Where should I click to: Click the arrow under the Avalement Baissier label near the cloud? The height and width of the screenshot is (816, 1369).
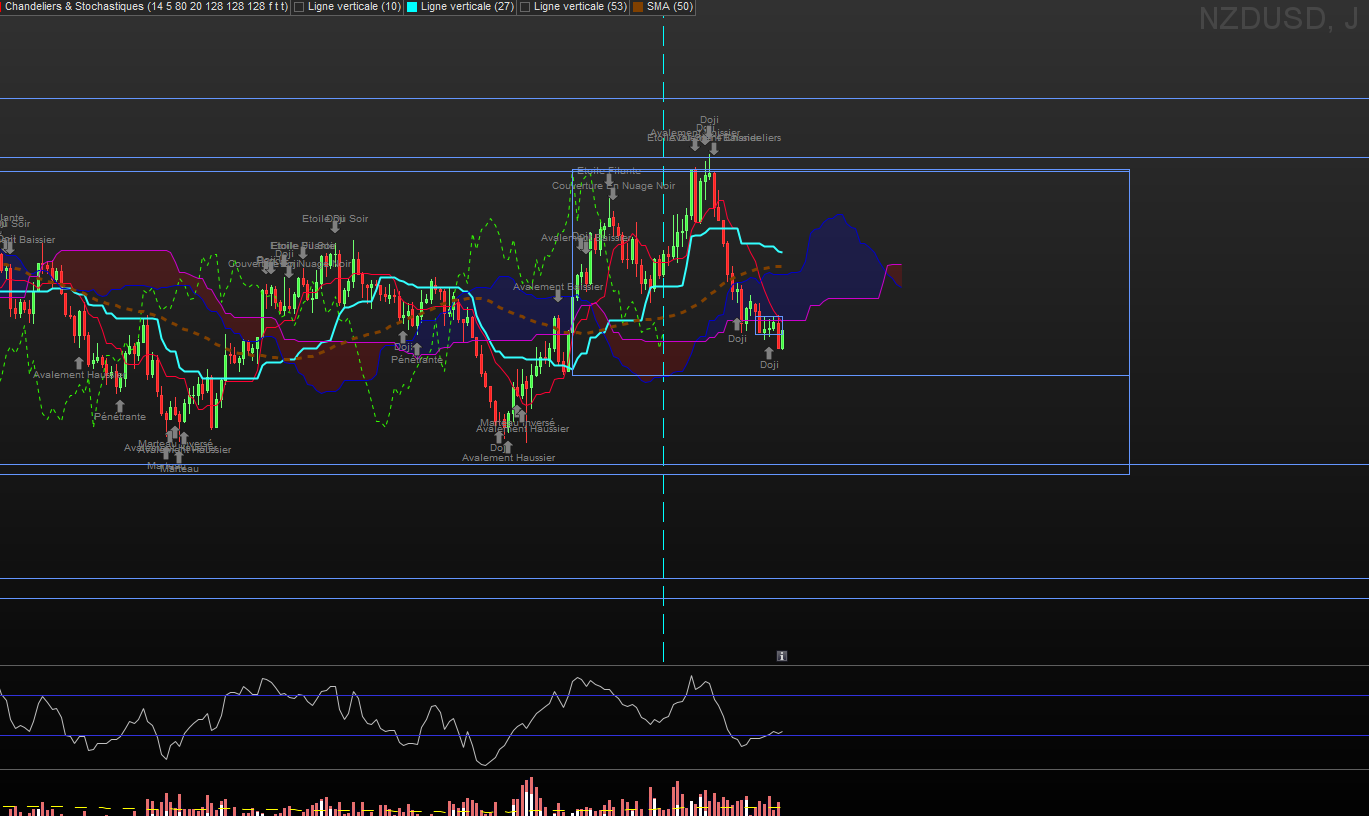pyautogui.click(x=558, y=296)
